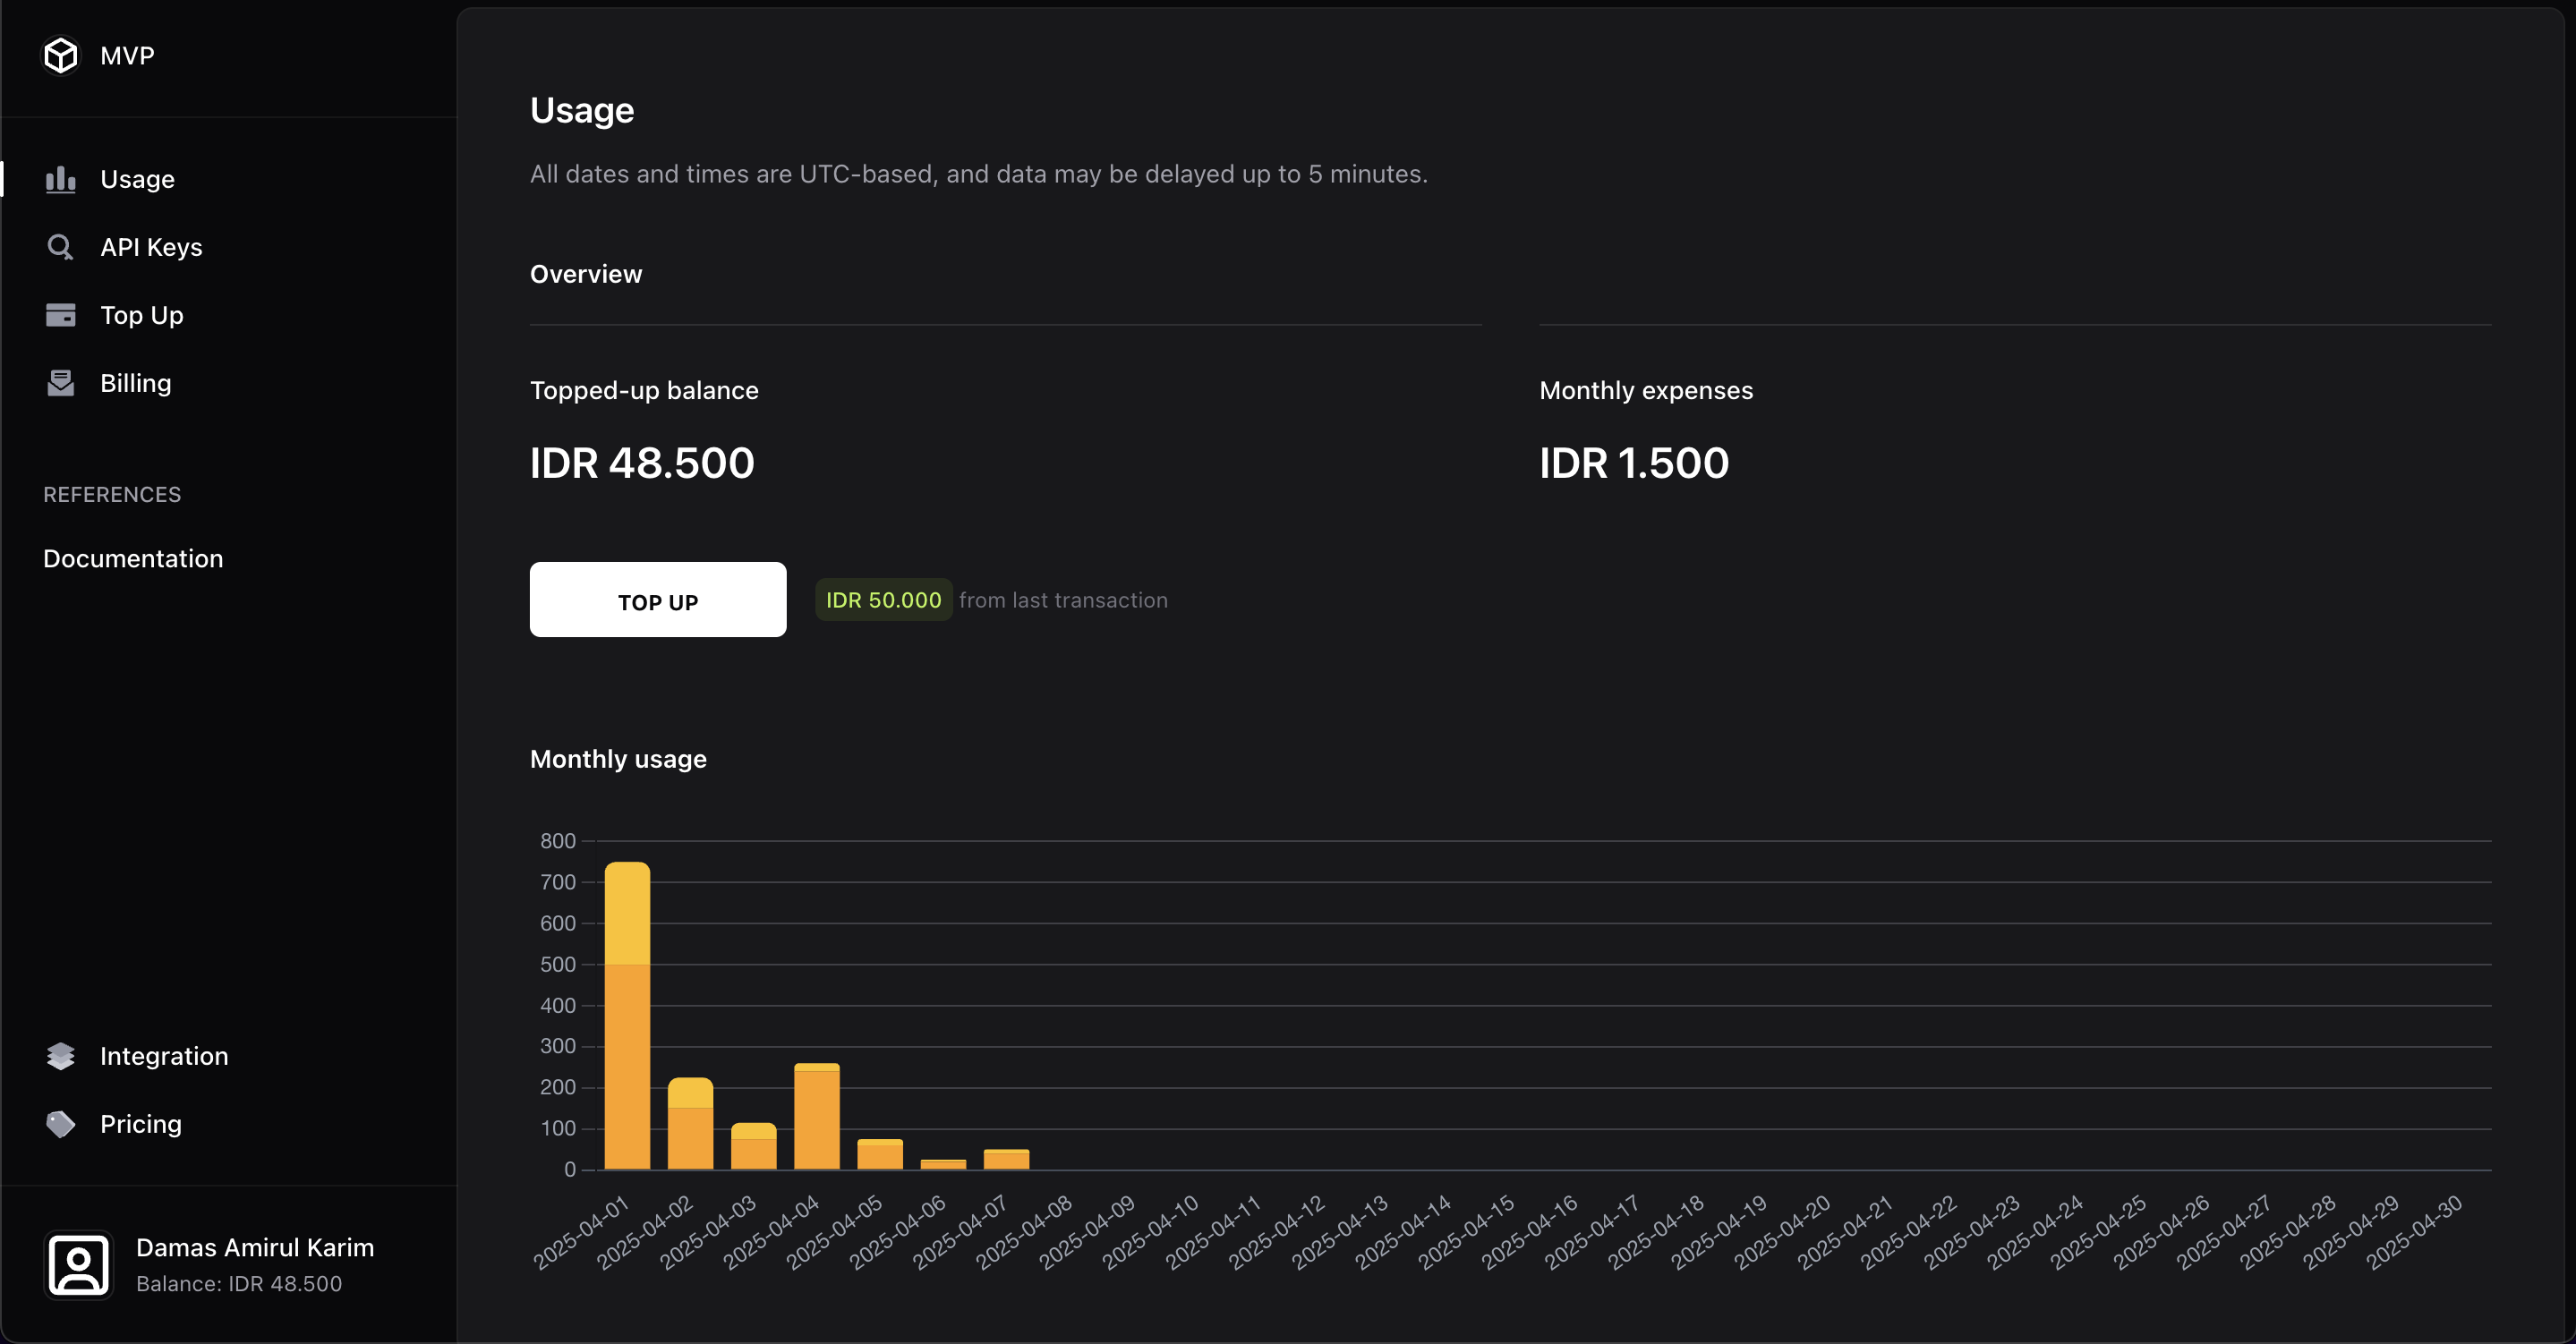Click the Pricing tag icon
This screenshot has height=1344, width=2576.
click(x=60, y=1124)
